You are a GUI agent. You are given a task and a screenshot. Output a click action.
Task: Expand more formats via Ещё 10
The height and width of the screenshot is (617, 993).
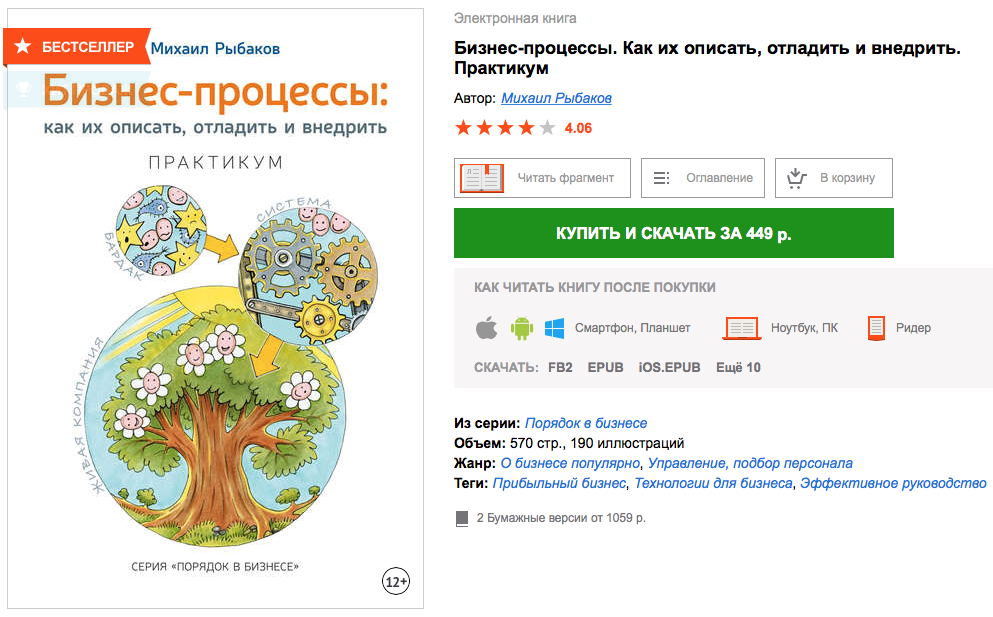point(738,367)
